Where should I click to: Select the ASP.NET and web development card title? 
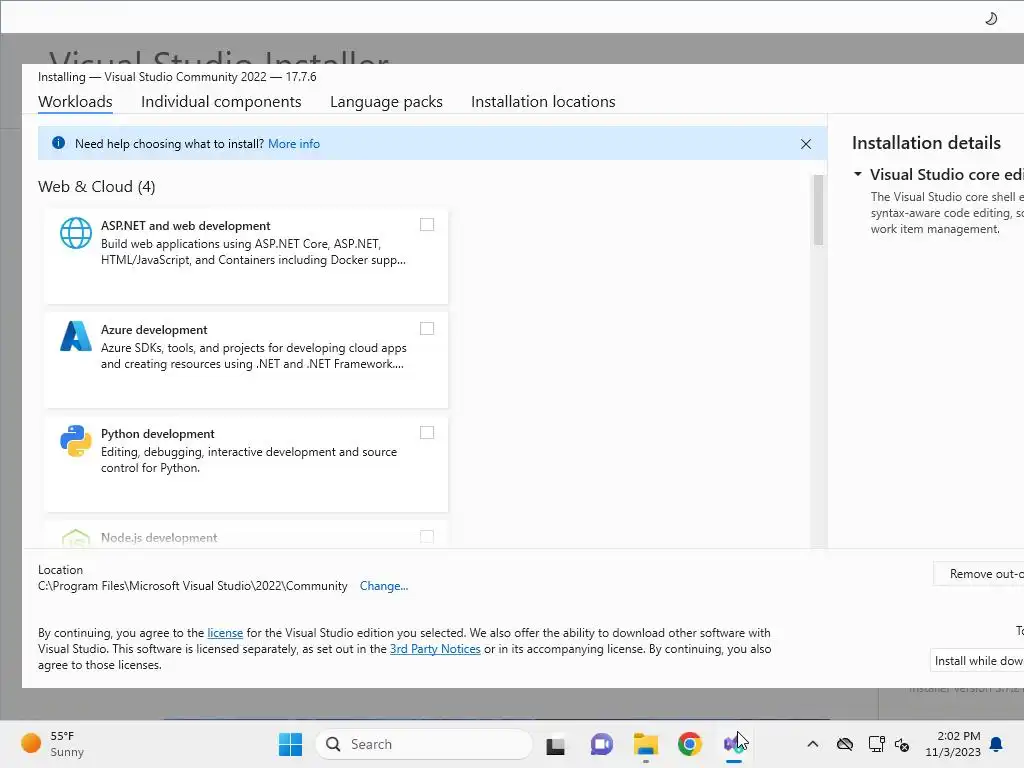pos(185,226)
